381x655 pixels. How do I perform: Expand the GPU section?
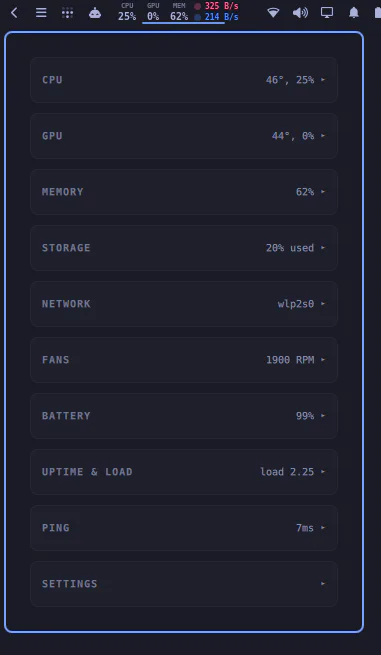pyautogui.click(x=184, y=136)
